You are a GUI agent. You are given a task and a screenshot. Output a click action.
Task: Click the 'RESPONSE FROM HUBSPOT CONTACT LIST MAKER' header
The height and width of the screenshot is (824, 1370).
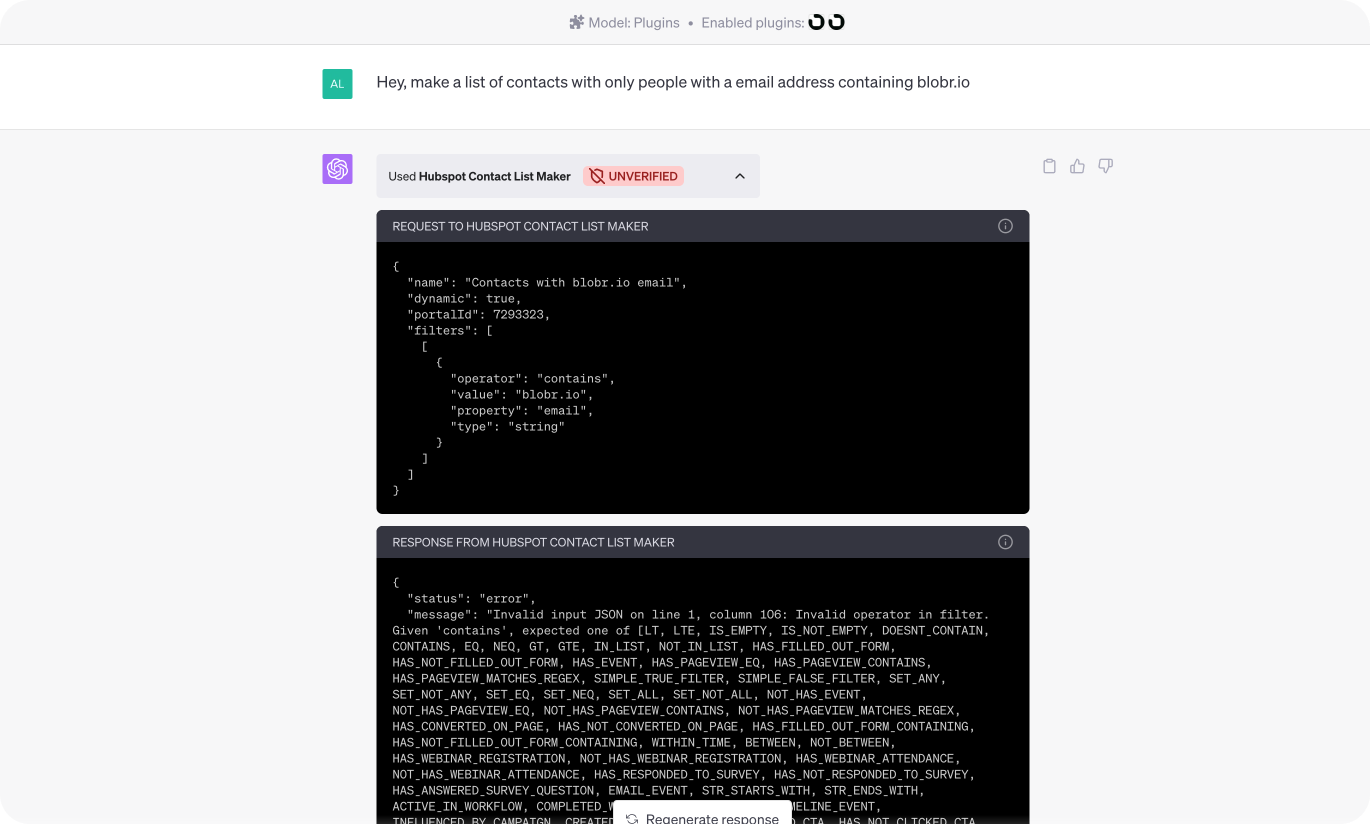coord(533,542)
